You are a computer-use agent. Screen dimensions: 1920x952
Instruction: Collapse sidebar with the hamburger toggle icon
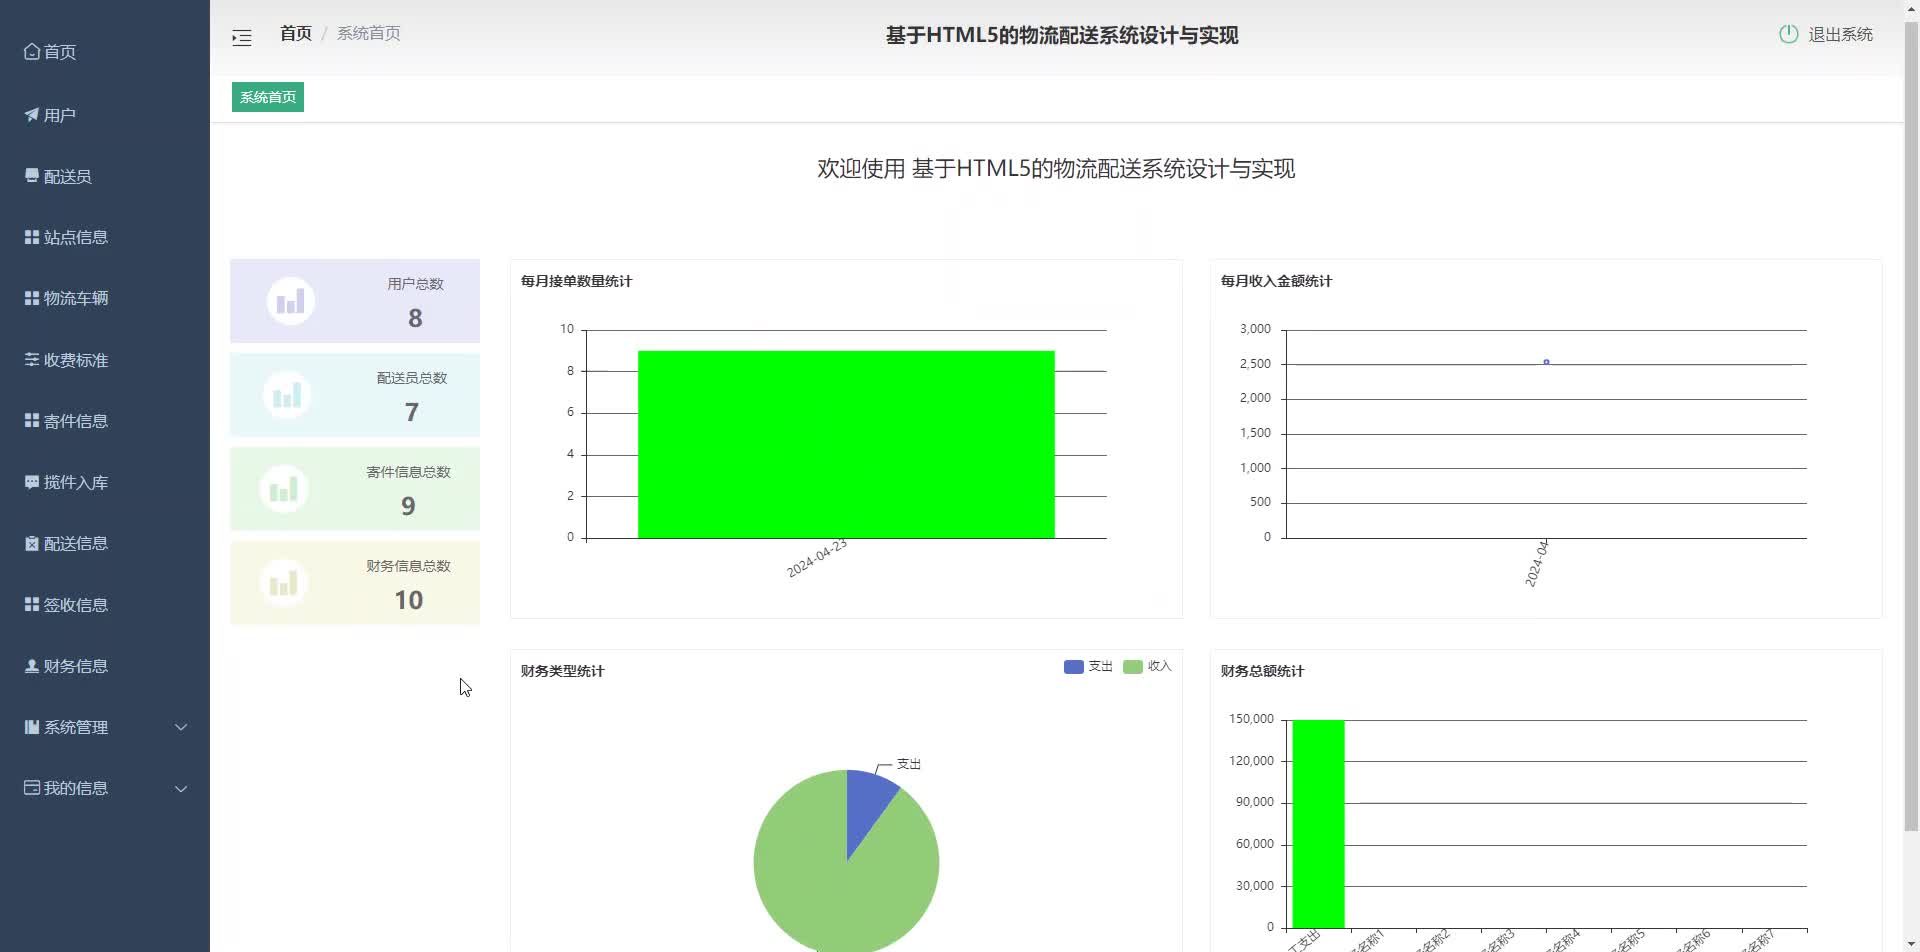pyautogui.click(x=242, y=38)
